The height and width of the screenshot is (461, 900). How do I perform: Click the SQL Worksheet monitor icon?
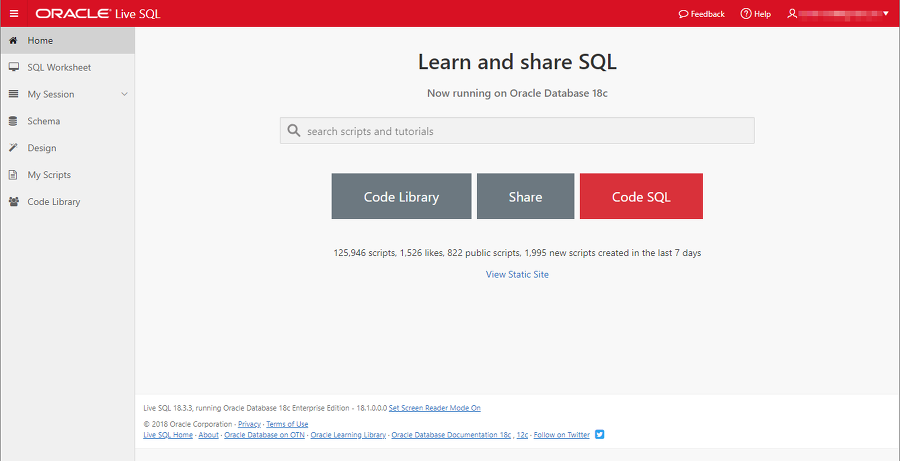click(14, 68)
